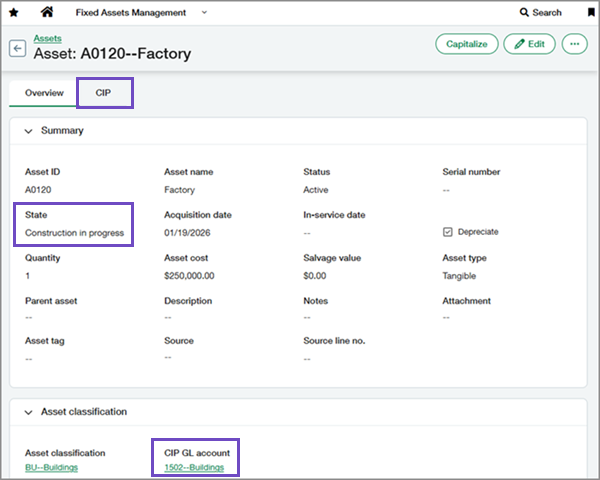The height and width of the screenshot is (480, 600).
Task: Click the favorites star icon
Action: 13,12
